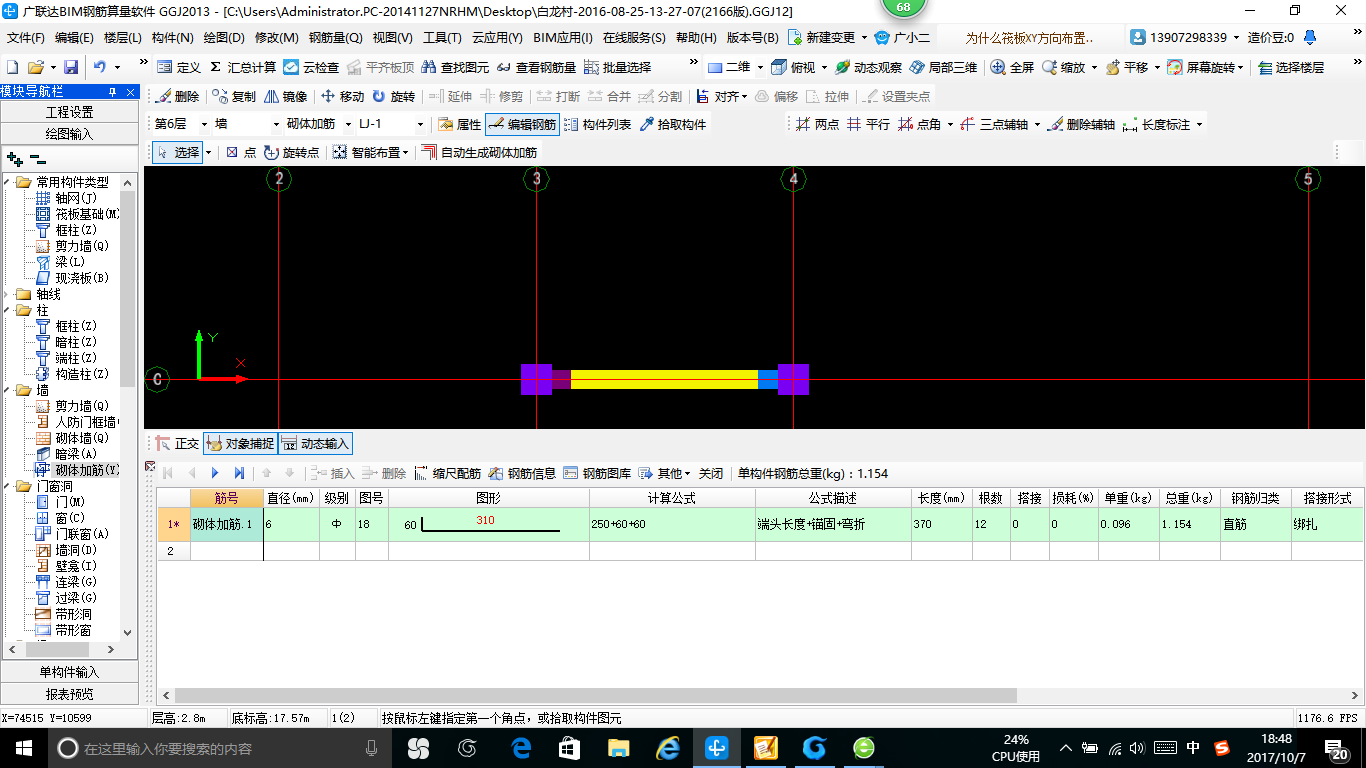Open 缩尺配筋 scaled reinforcement tool
This screenshot has width=1366, height=768.
coord(448,473)
